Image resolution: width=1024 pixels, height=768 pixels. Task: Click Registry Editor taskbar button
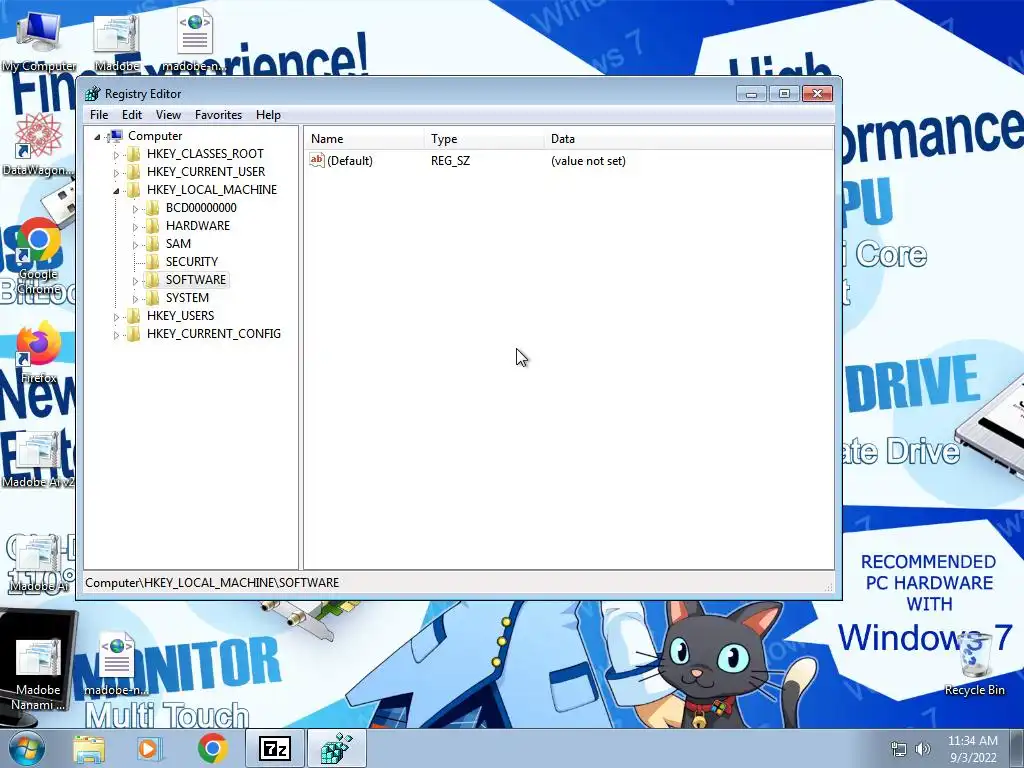[x=336, y=748]
